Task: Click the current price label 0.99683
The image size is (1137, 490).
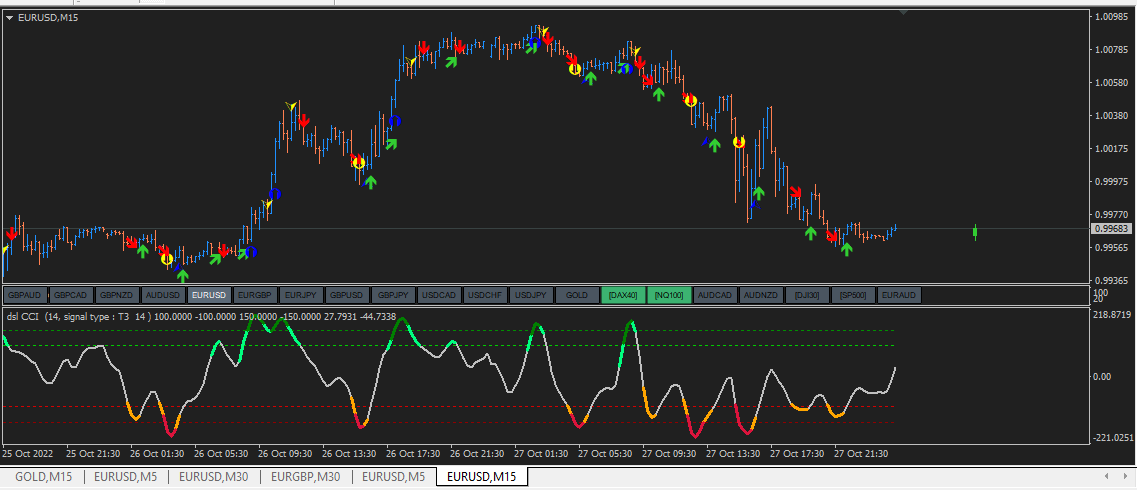Action: click(x=1112, y=228)
